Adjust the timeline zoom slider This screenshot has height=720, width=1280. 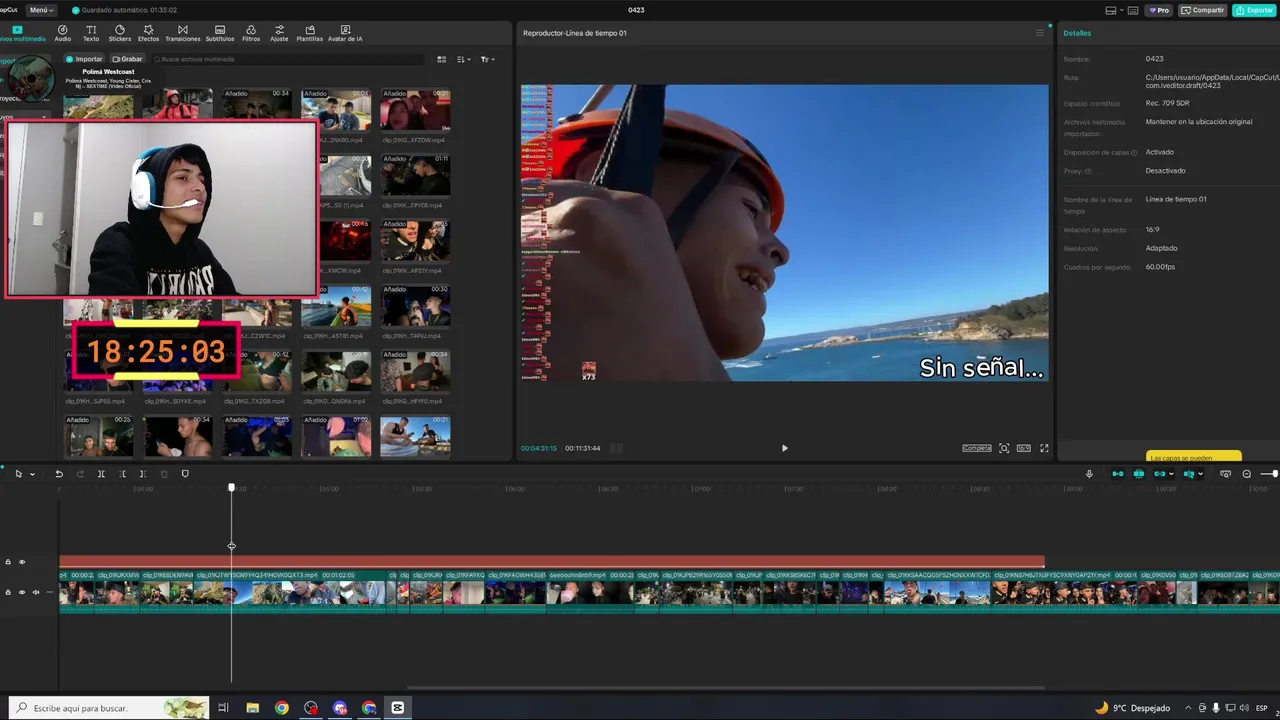pyautogui.click(x=1269, y=474)
